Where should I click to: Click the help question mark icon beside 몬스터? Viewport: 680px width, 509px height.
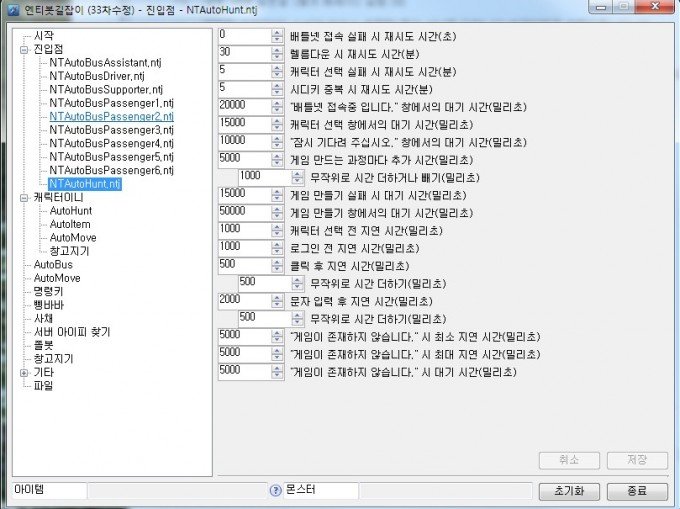point(276,491)
